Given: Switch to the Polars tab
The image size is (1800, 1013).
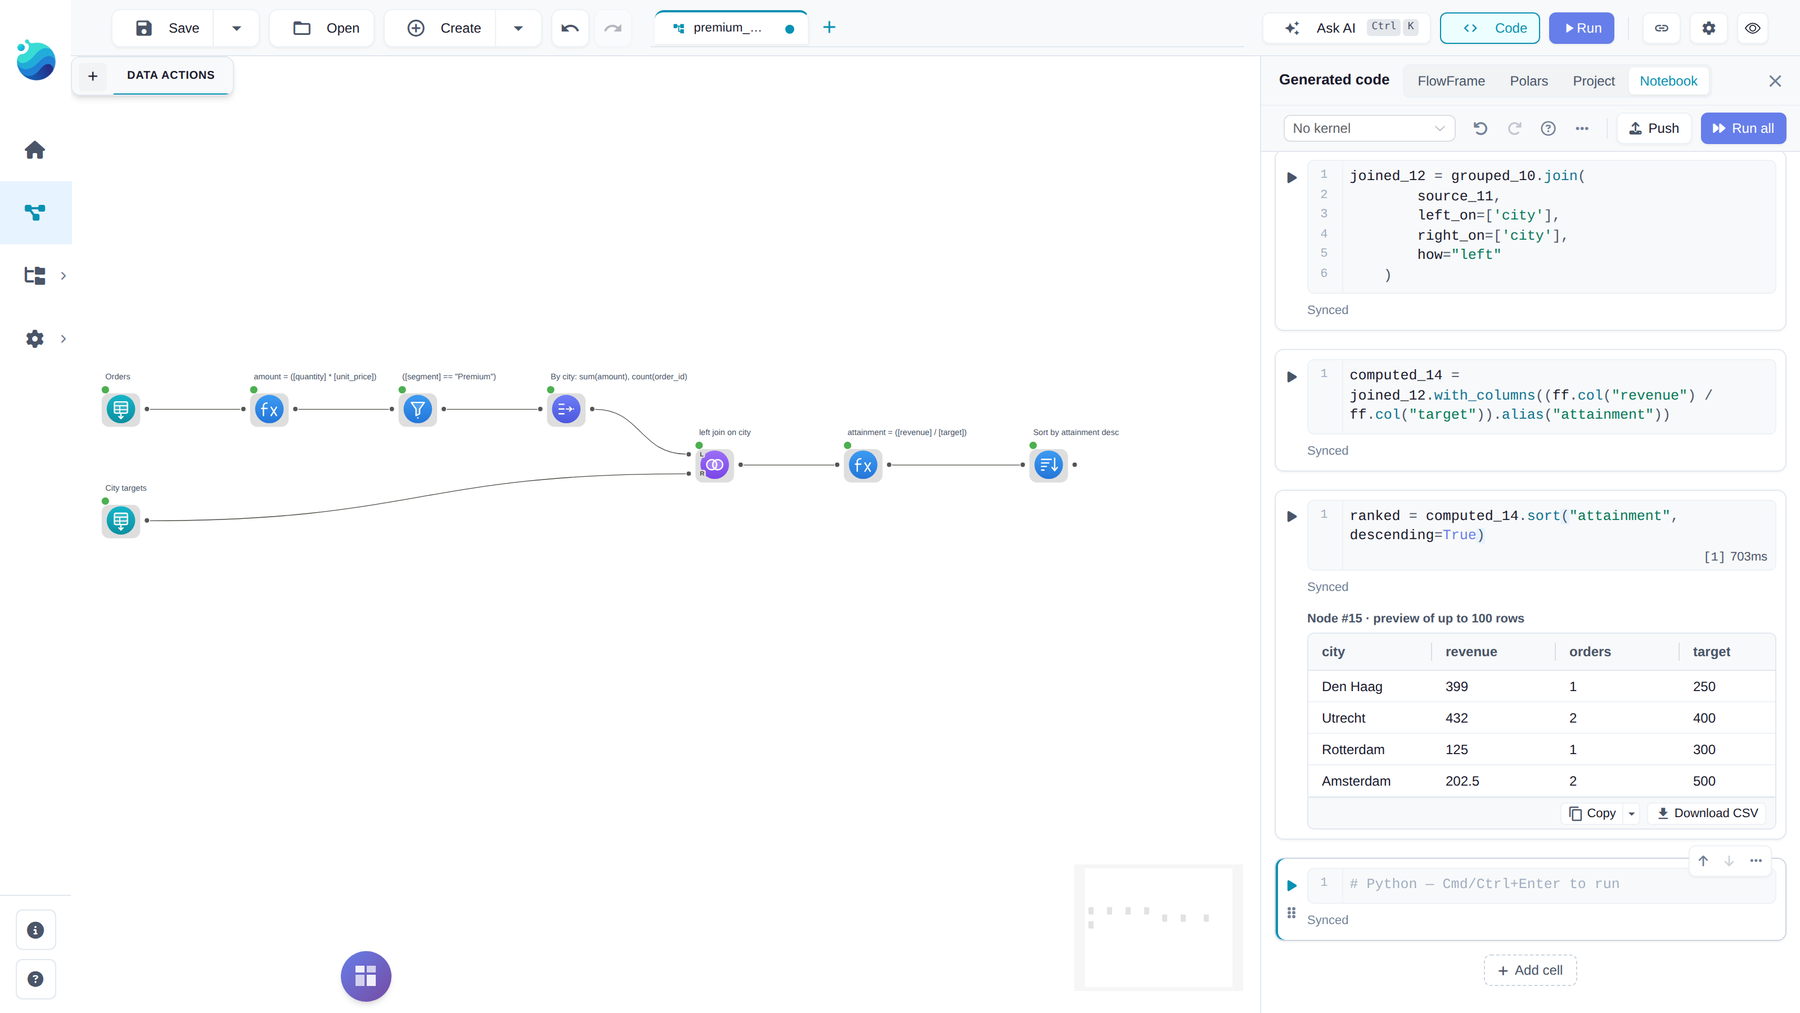Looking at the screenshot, I should [1529, 81].
